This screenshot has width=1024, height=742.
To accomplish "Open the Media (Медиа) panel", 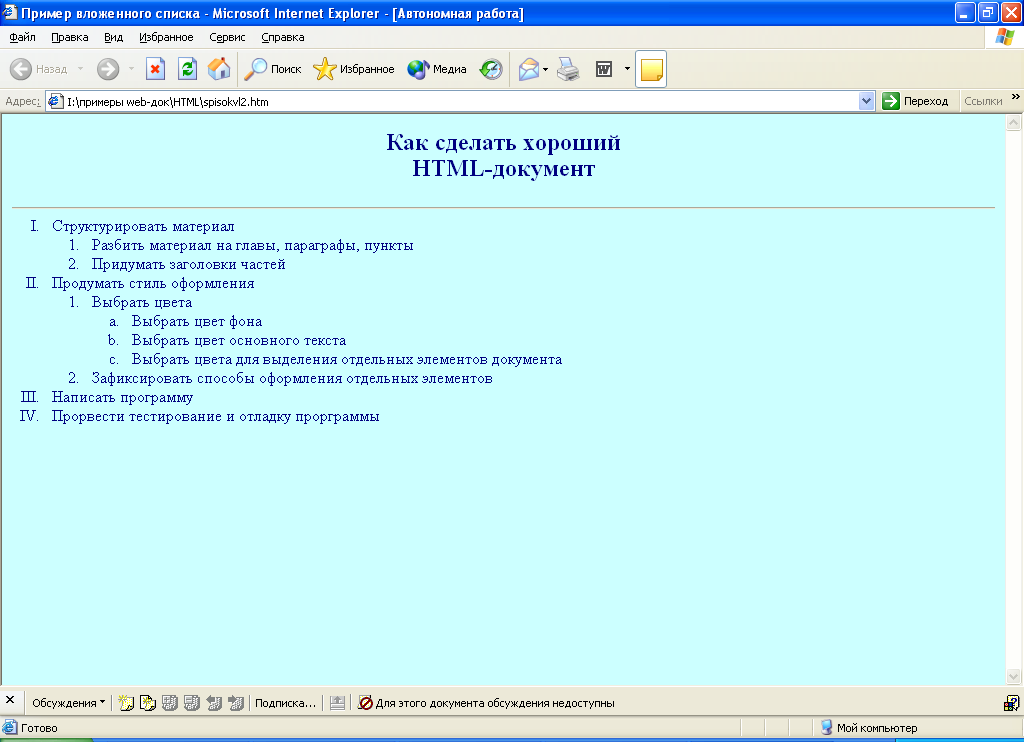I will pos(436,69).
